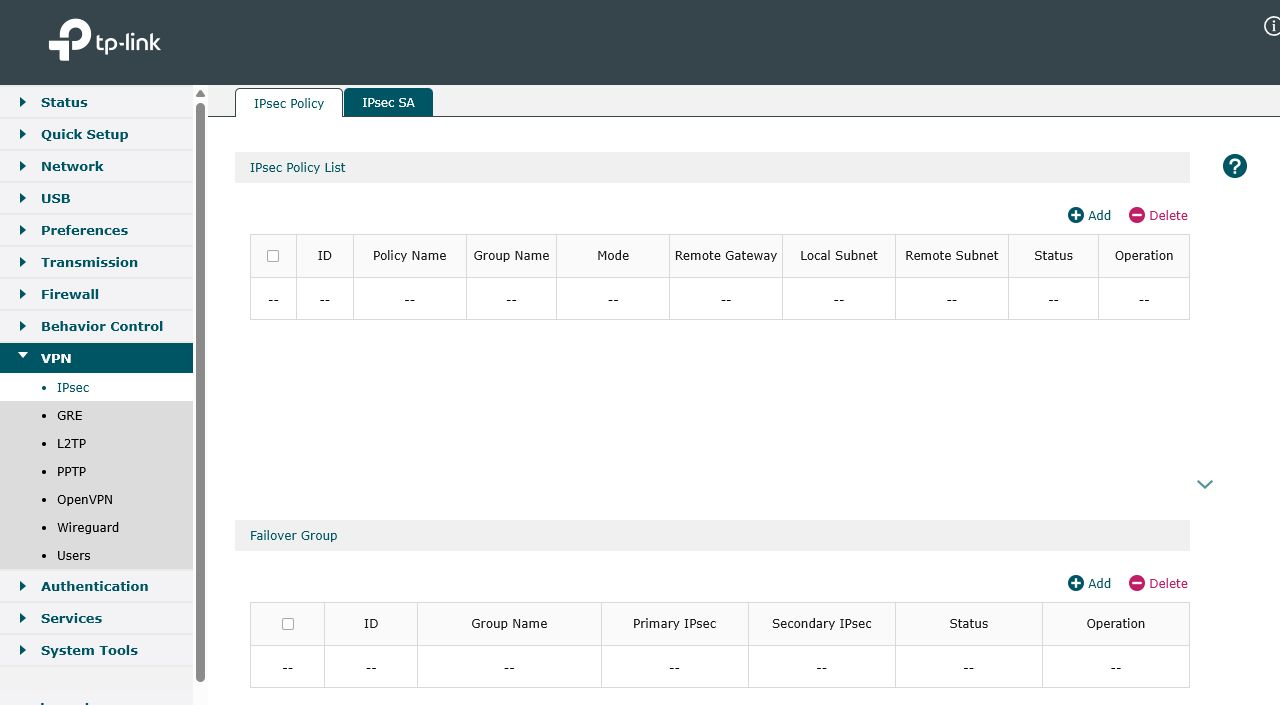The image size is (1280, 705).
Task: Expand the Preferences menu section
Action: (96, 230)
